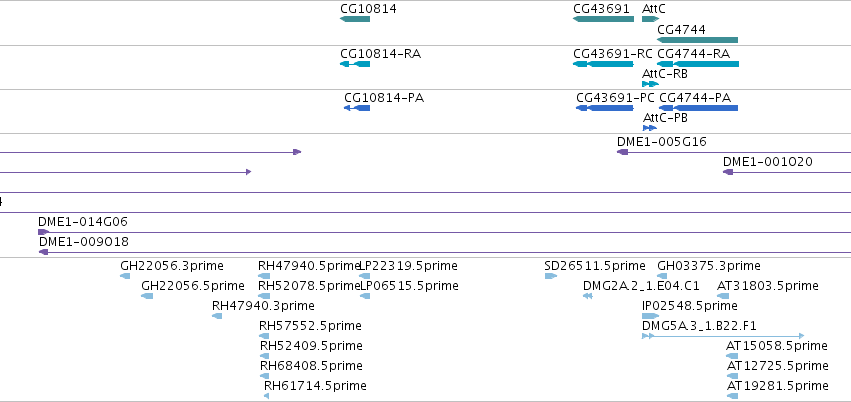Click the CG10814 gene name label

[368, 9]
